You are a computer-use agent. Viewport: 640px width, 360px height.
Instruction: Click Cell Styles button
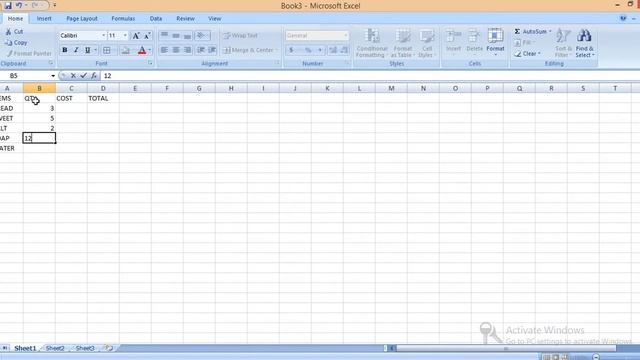click(x=427, y=43)
